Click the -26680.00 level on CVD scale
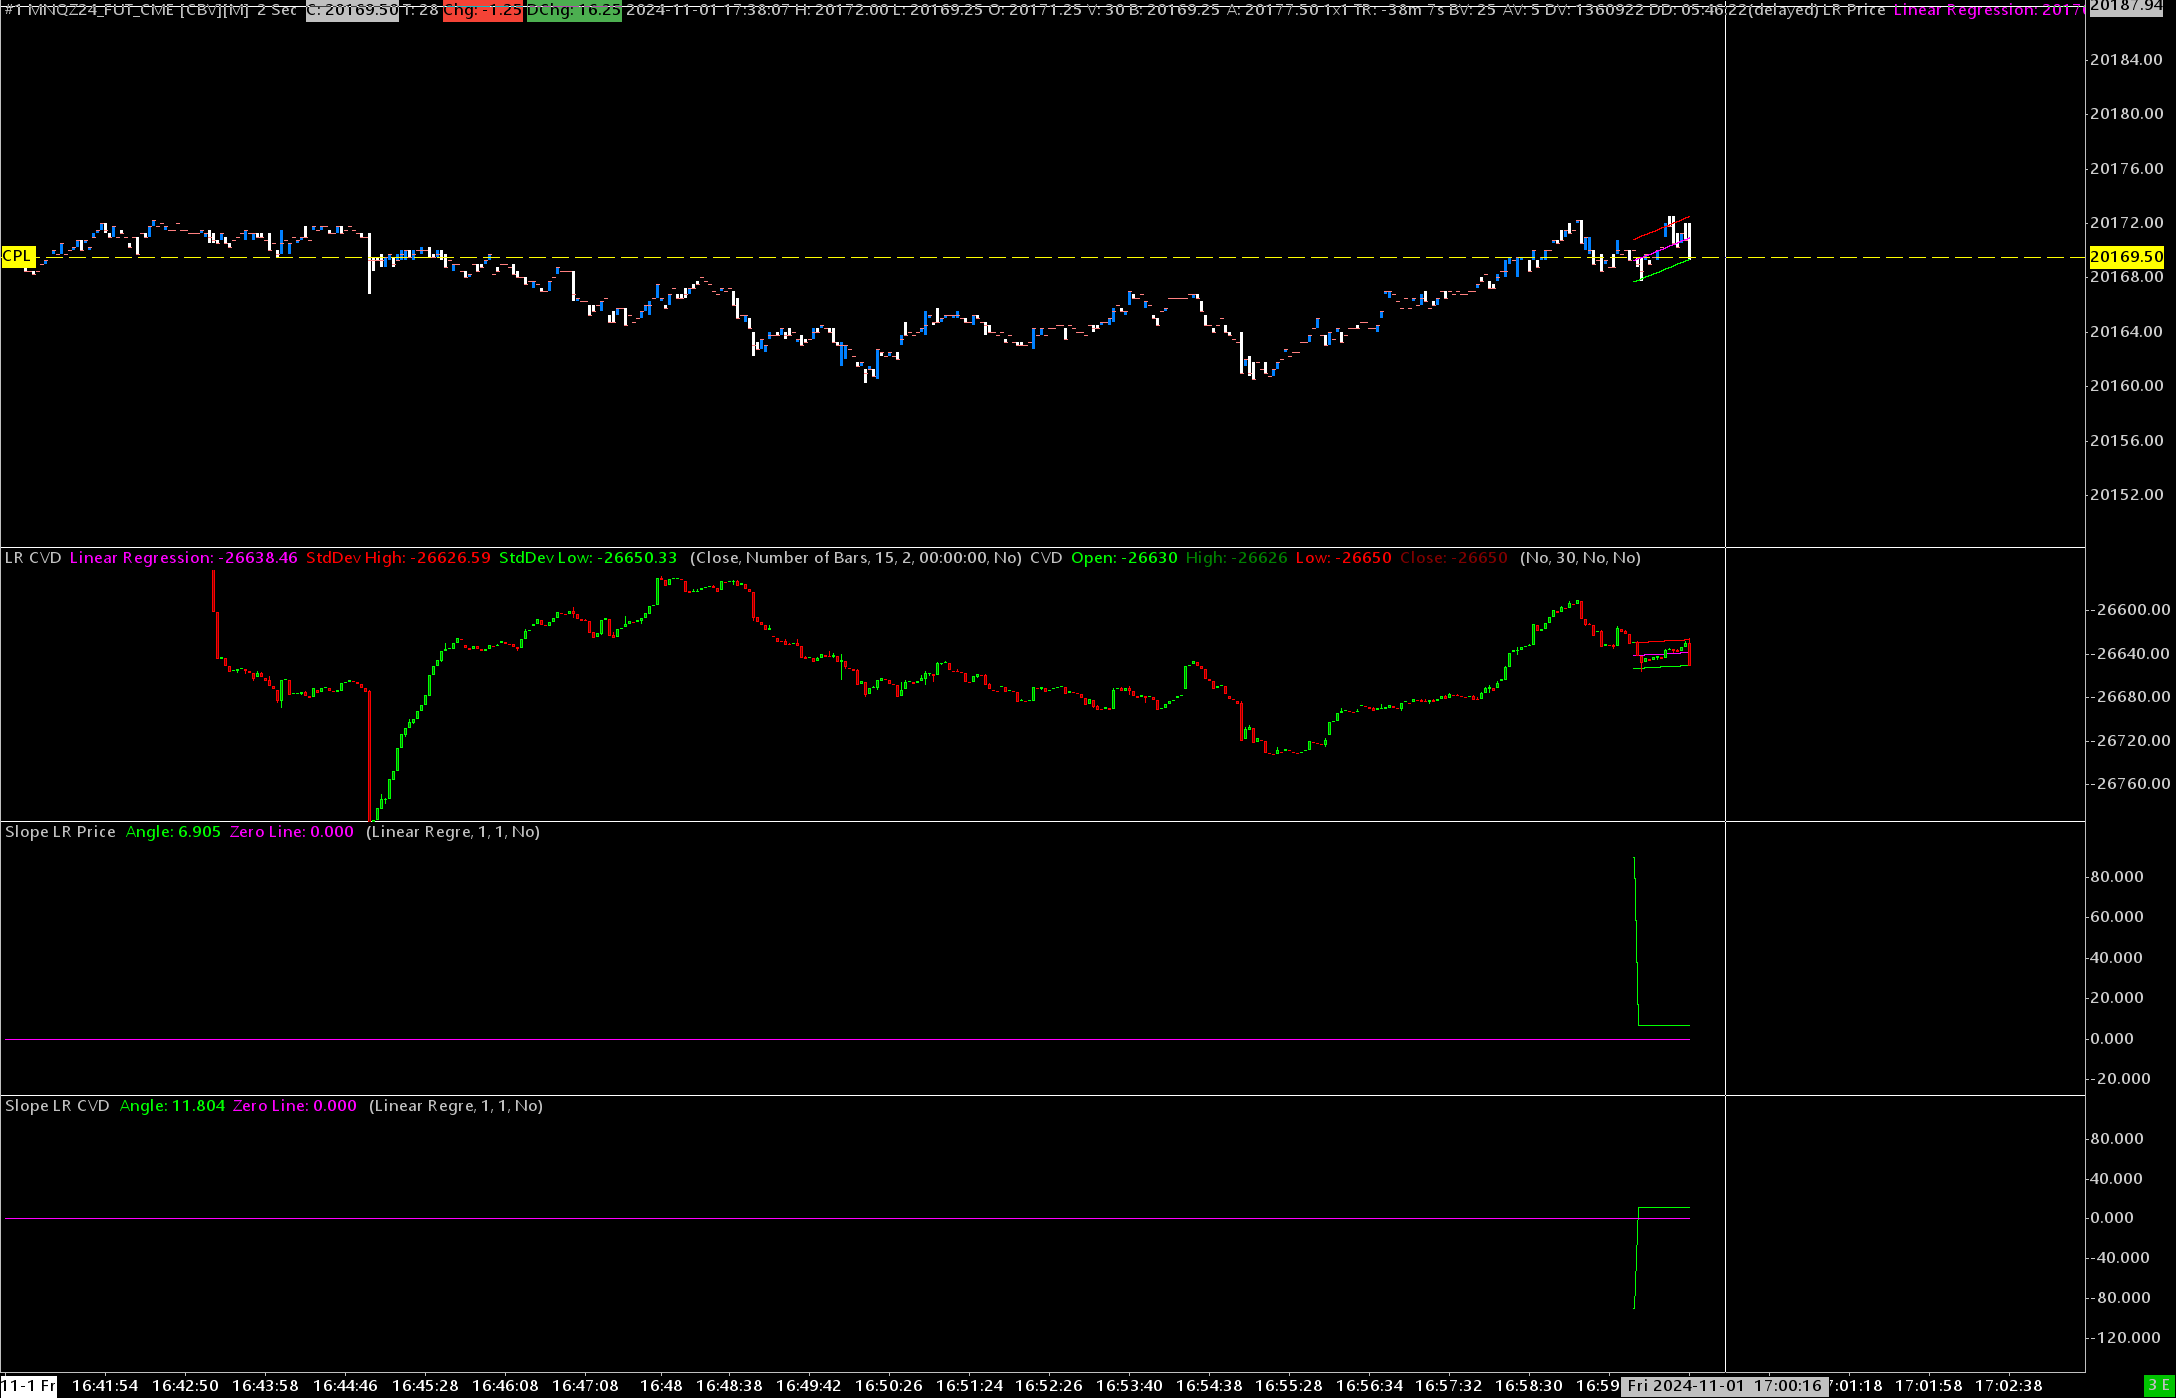 [2132, 697]
